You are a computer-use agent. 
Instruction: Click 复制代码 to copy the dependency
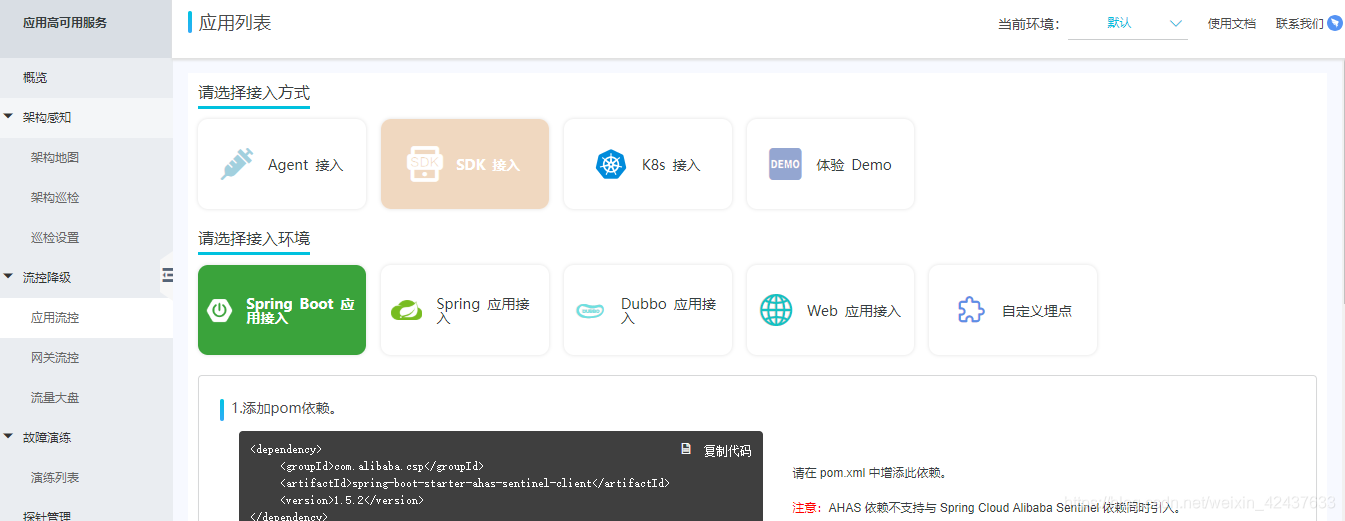[727, 450]
